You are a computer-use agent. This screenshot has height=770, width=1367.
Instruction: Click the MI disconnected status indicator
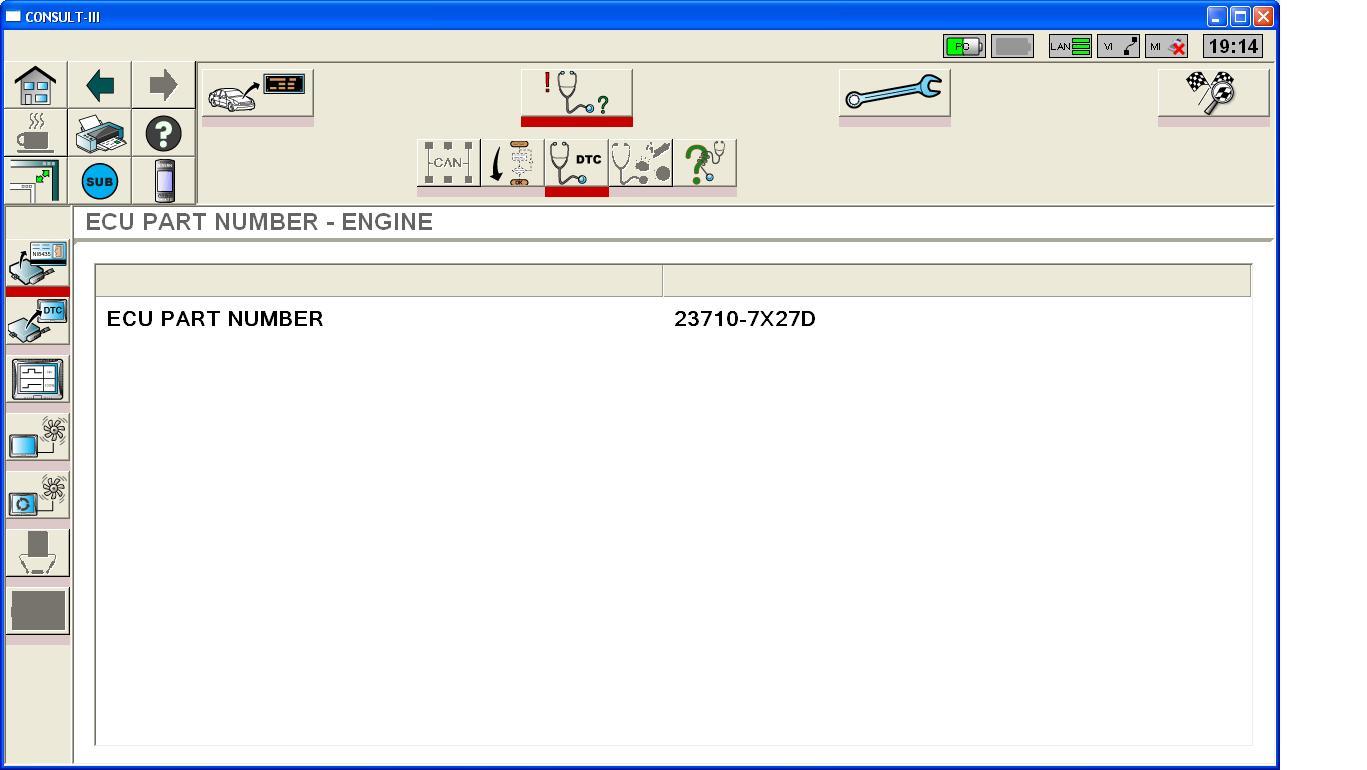1167,46
